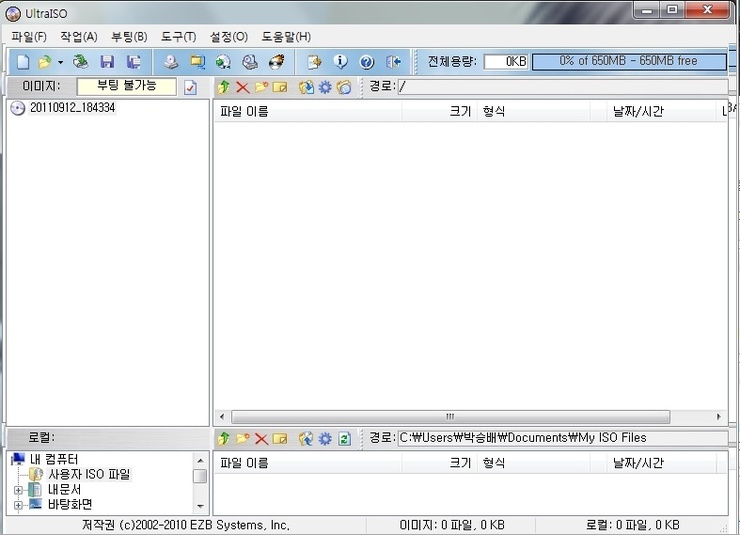The height and width of the screenshot is (535, 740).
Task: Select the 20110912_184334 disc node
Action: [72, 108]
